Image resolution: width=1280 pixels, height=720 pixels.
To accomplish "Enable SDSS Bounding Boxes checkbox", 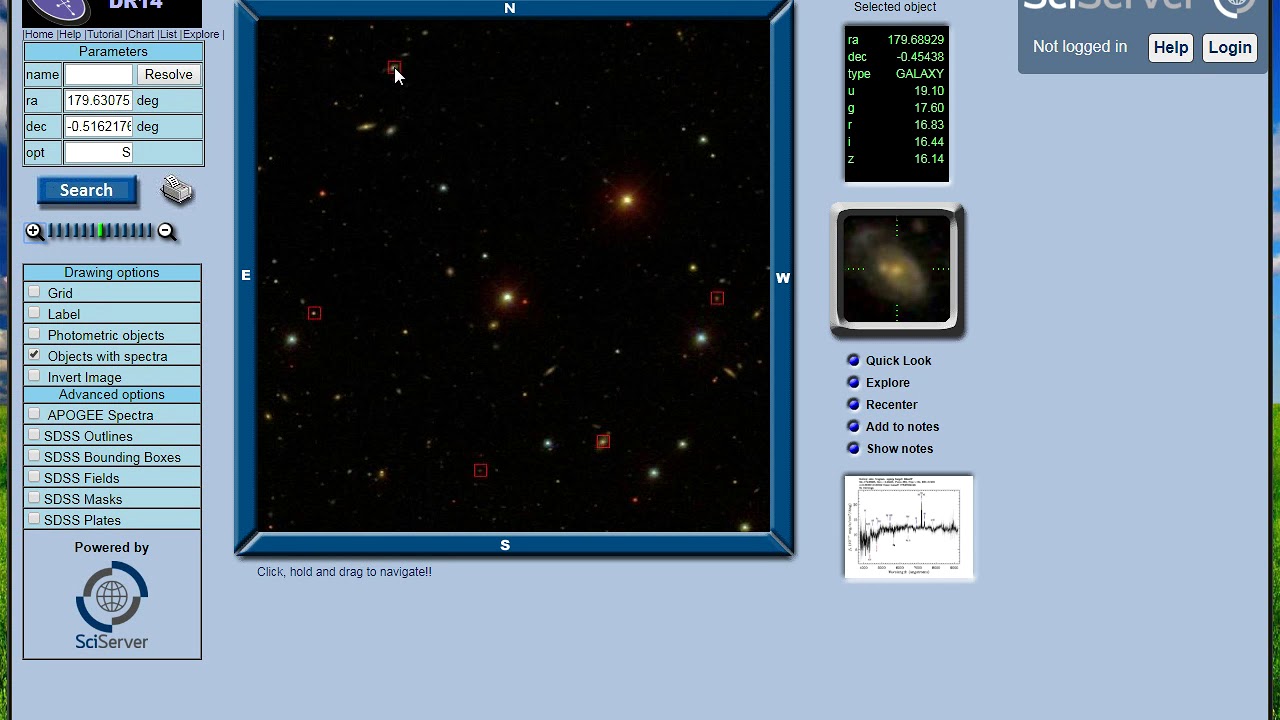I will click(35, 456).
